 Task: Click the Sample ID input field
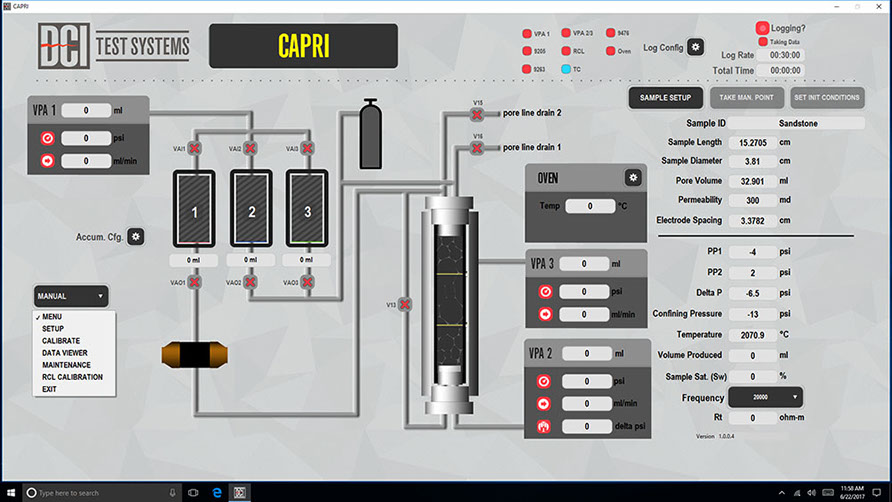[797, 123]
